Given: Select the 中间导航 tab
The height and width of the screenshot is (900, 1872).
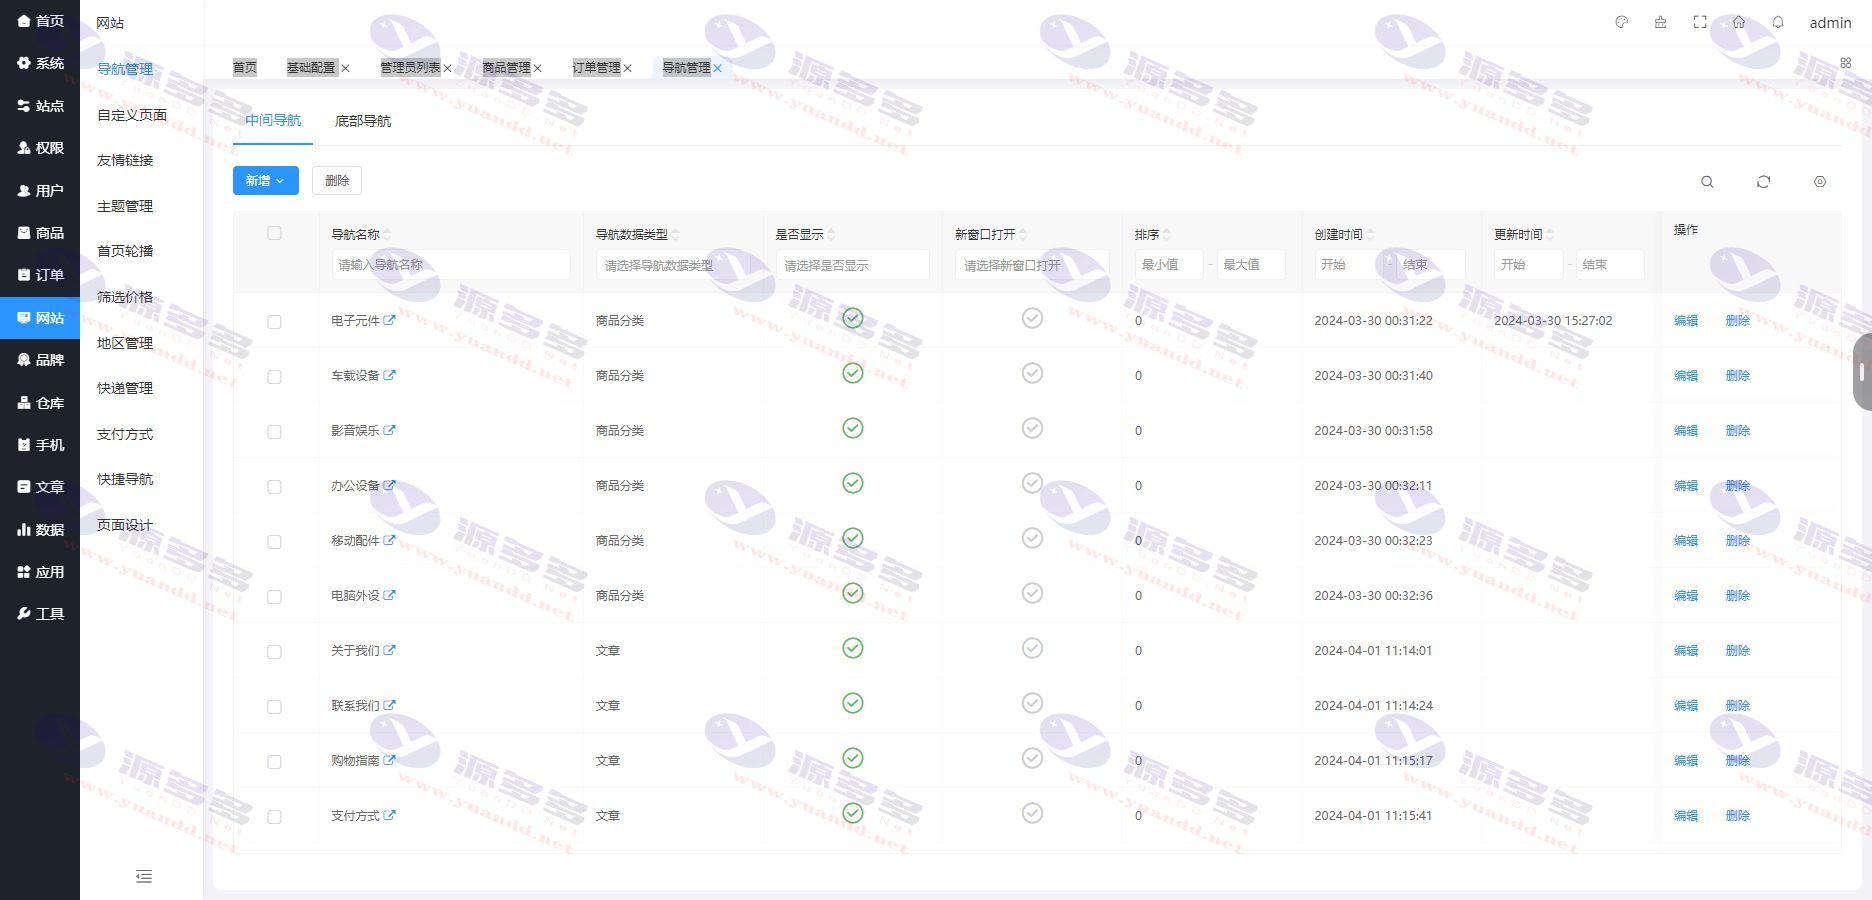Looking at the screenshot, I should (273, 120).
